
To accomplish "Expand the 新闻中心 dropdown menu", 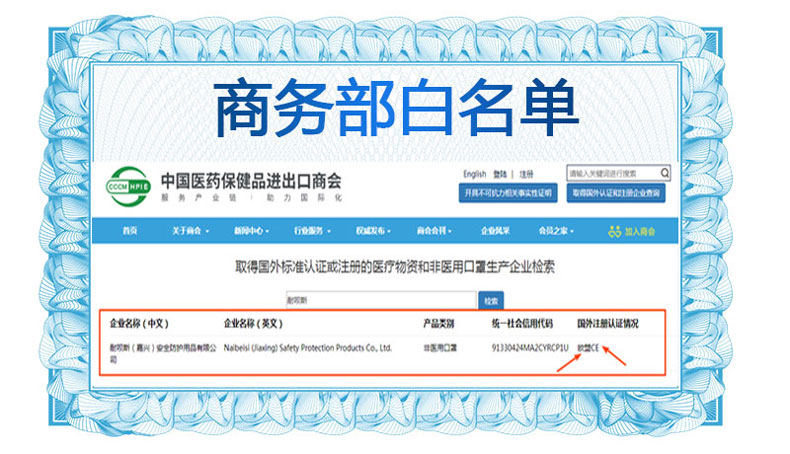I will 252,231.
